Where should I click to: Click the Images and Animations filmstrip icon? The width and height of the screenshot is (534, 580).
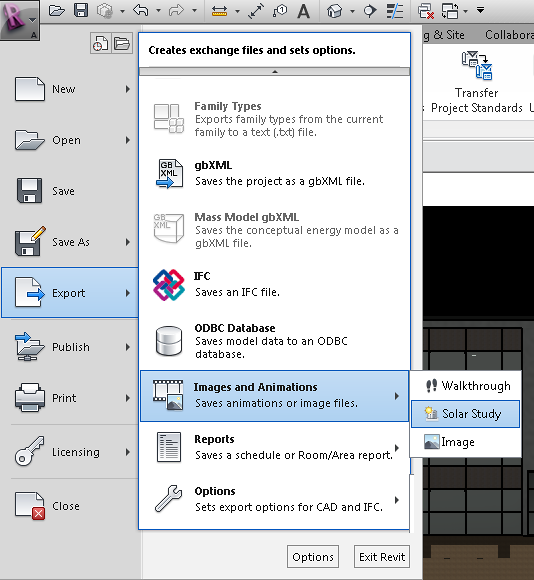tap(168, 395)
